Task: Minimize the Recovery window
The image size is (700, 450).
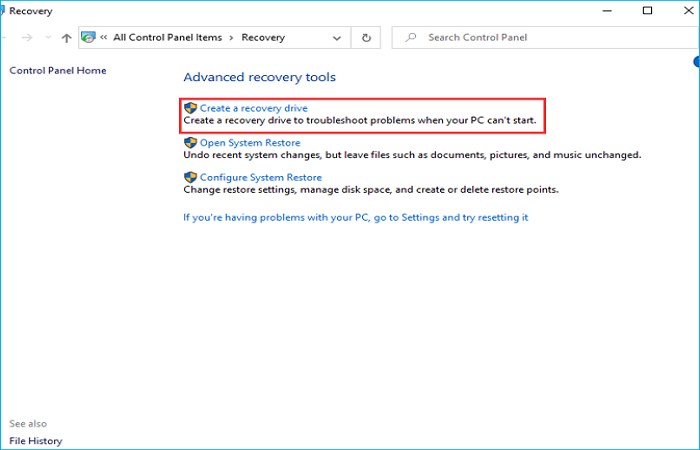Action: pyautogui.click(x=607, y=11)
